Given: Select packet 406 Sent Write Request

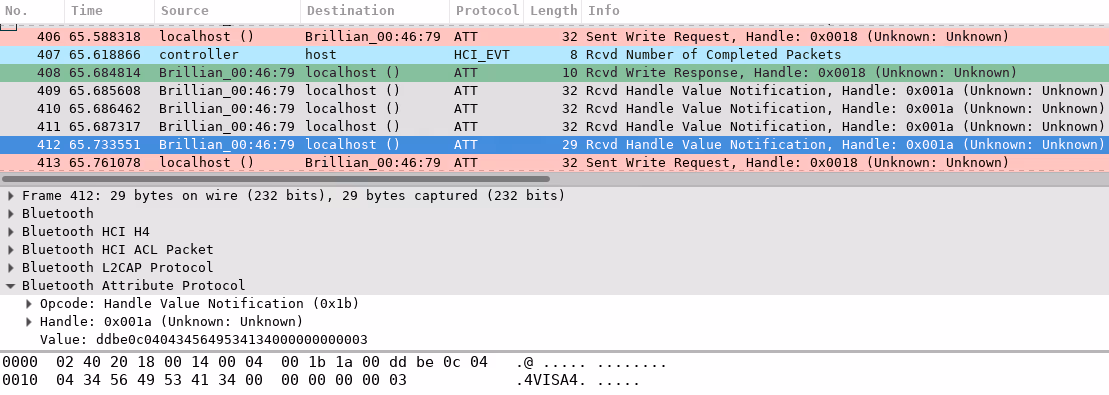Looking at the screenshot, I should [x=554, y=37].
